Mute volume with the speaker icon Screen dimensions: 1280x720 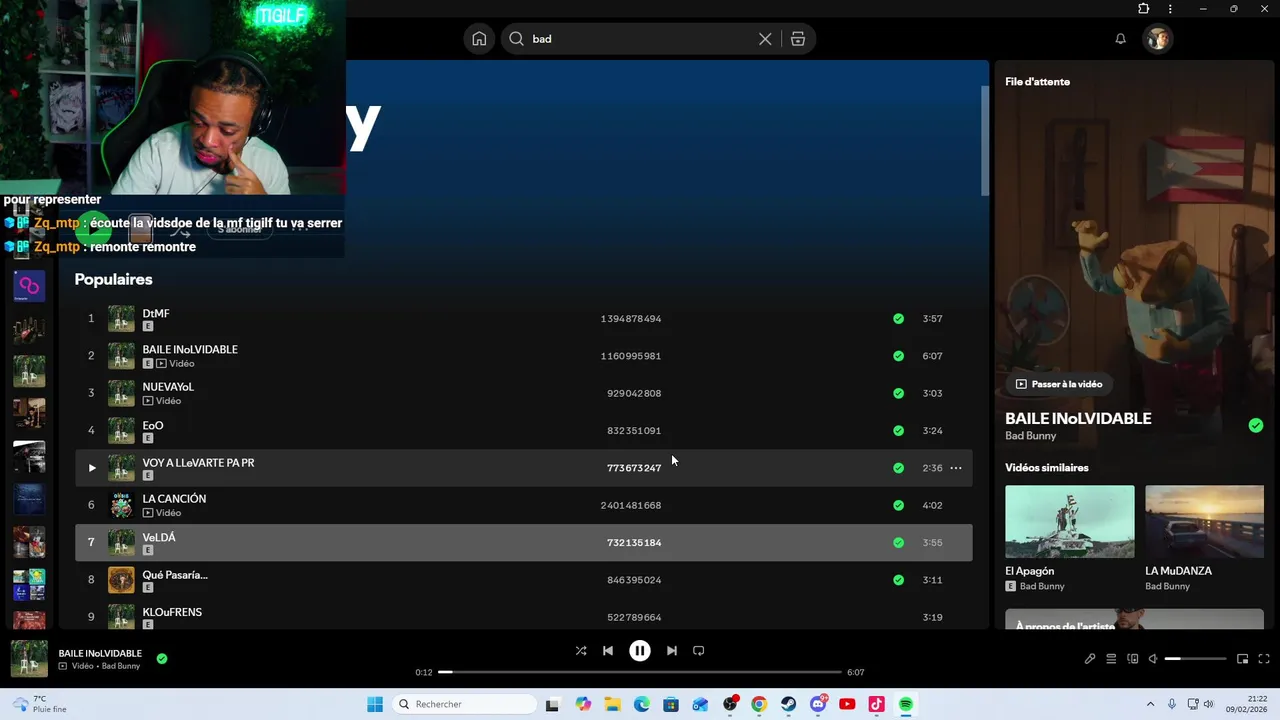click(x=1153, y=659)
